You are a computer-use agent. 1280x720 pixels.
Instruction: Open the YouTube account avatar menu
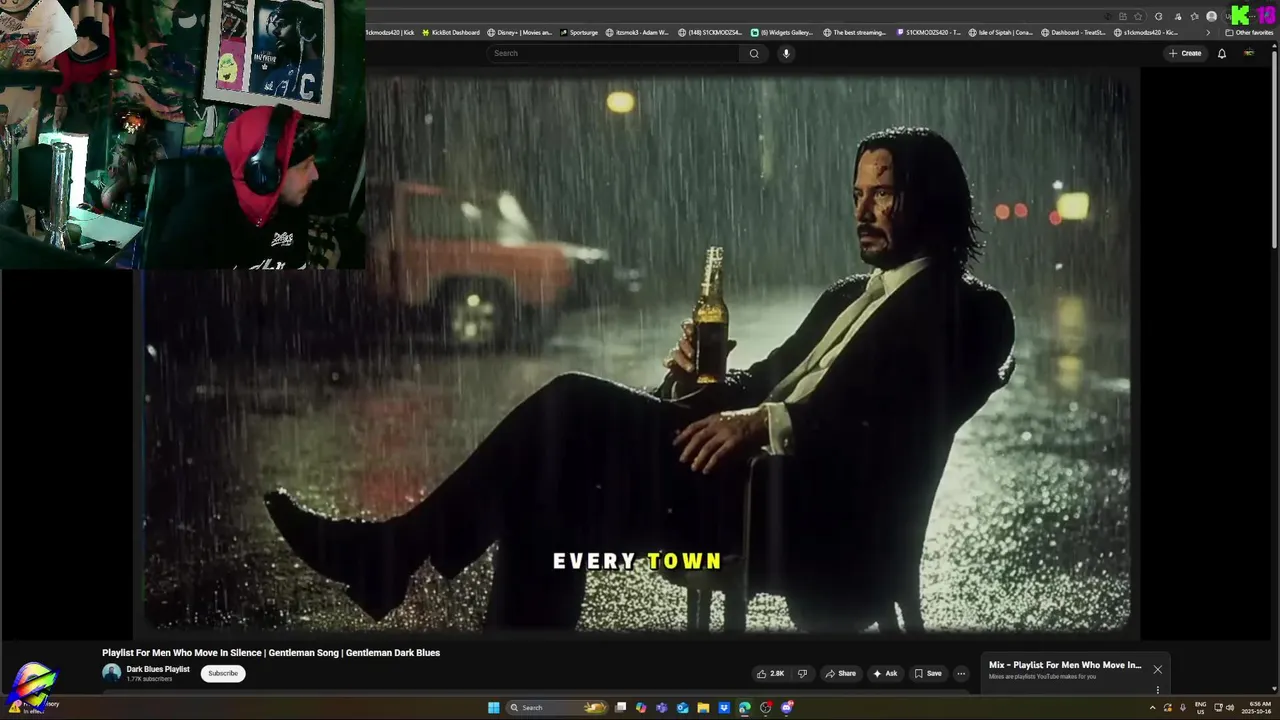(1248, 53)
